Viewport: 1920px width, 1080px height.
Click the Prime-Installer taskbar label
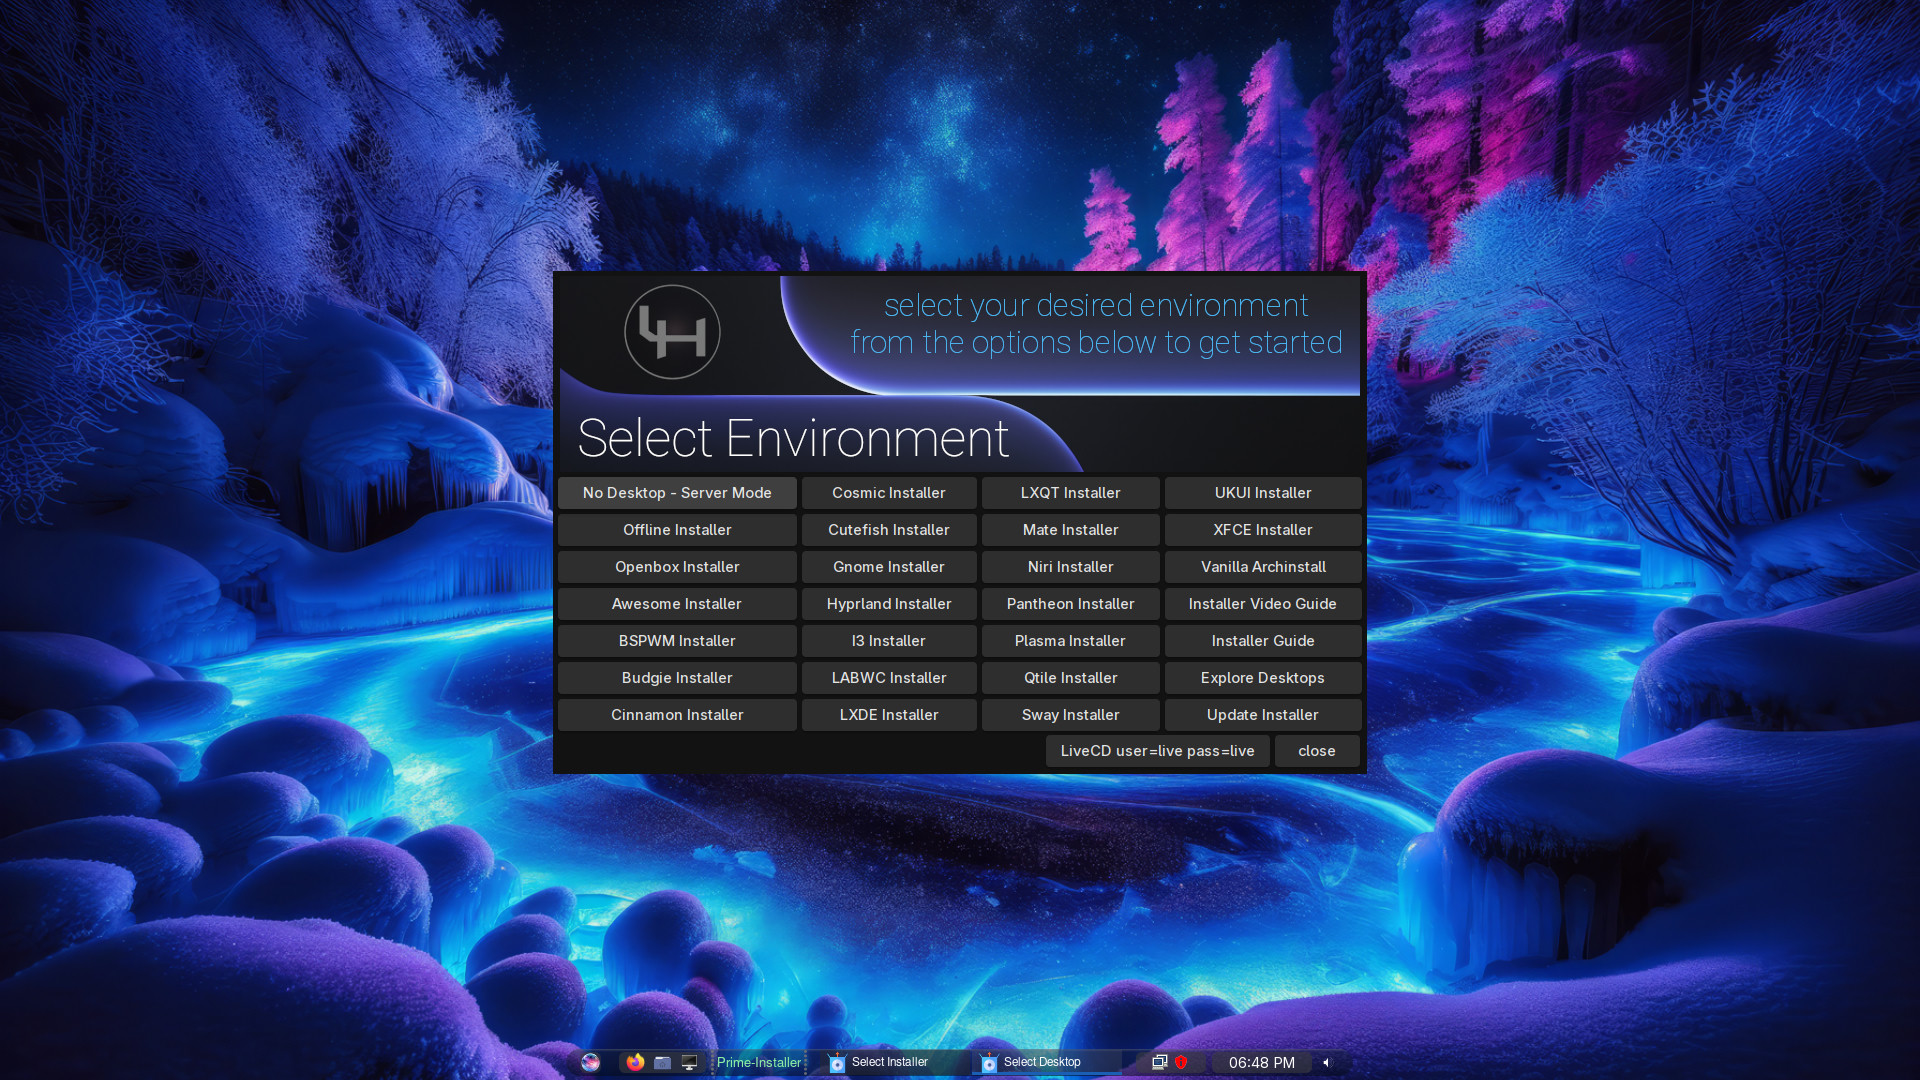tap(758, 1062)
